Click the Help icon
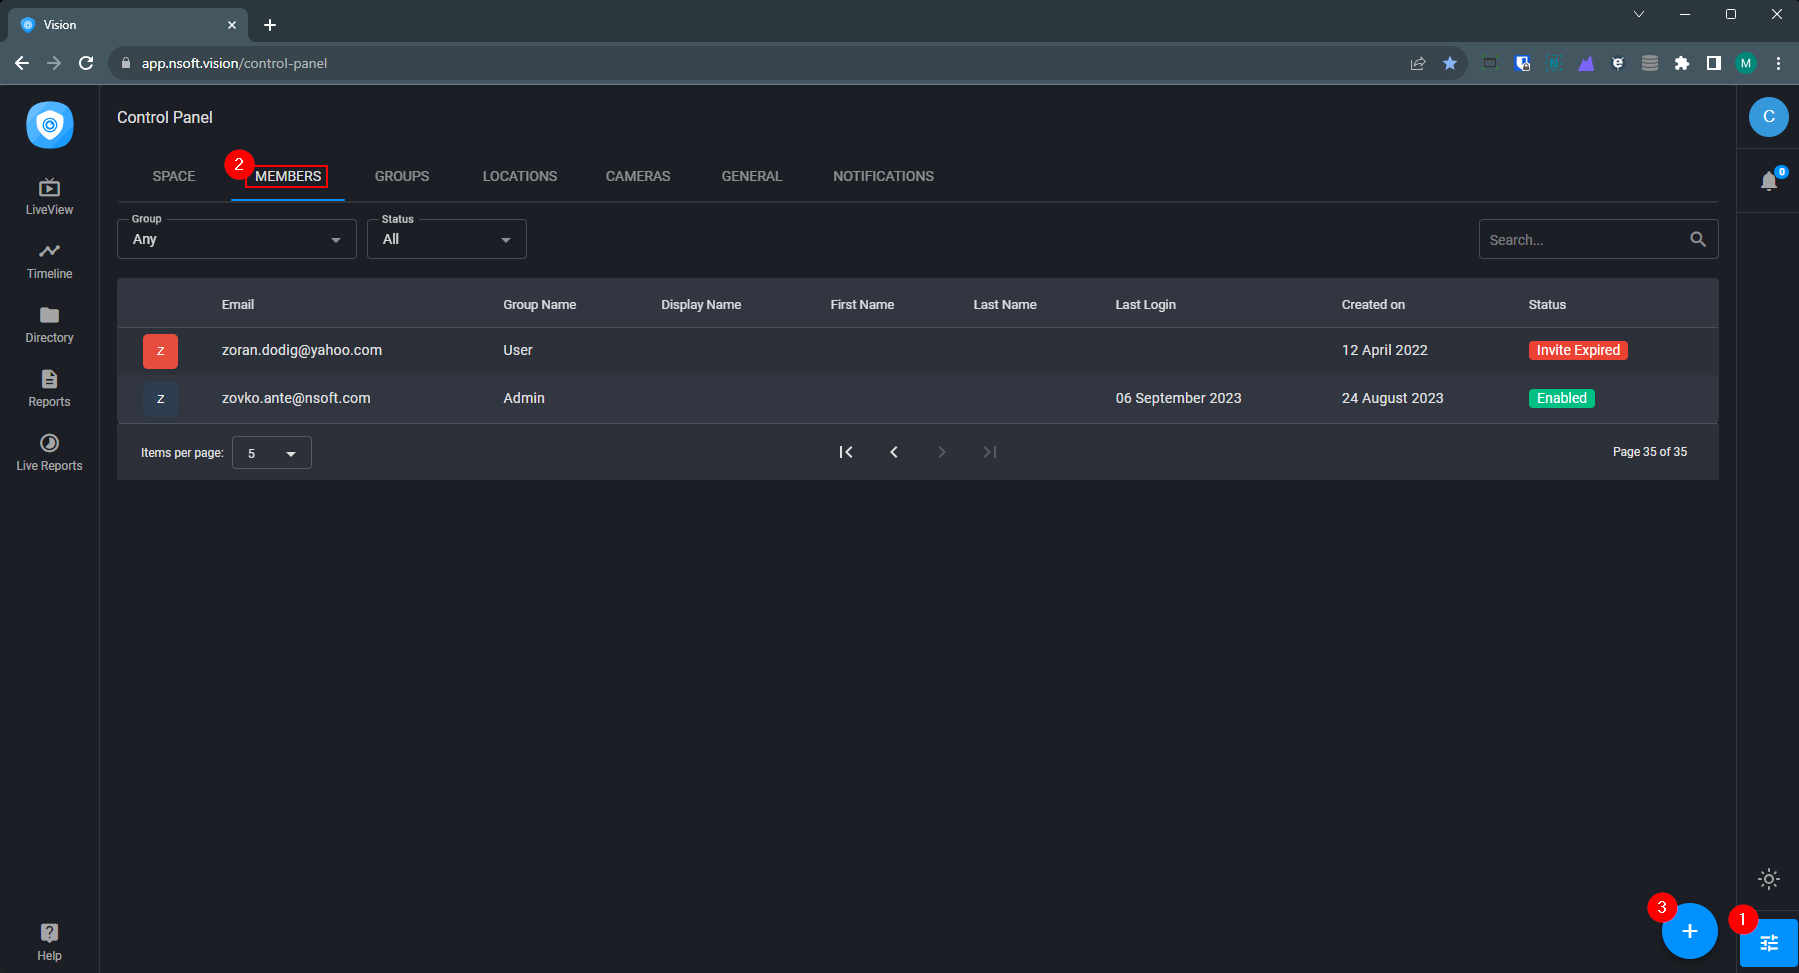1799x973 pixels. (49, 941)
